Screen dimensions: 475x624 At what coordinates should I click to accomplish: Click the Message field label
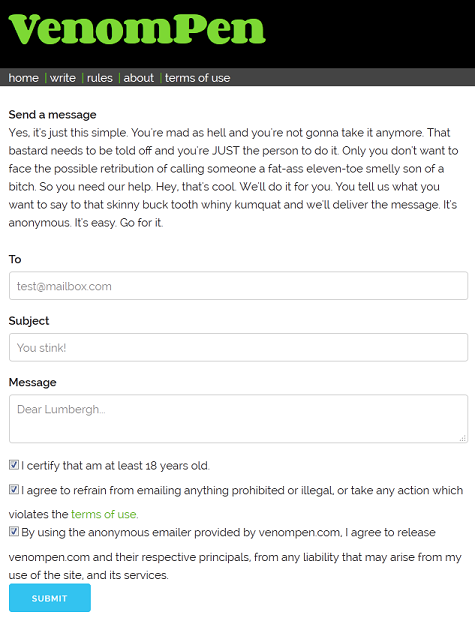32,382
